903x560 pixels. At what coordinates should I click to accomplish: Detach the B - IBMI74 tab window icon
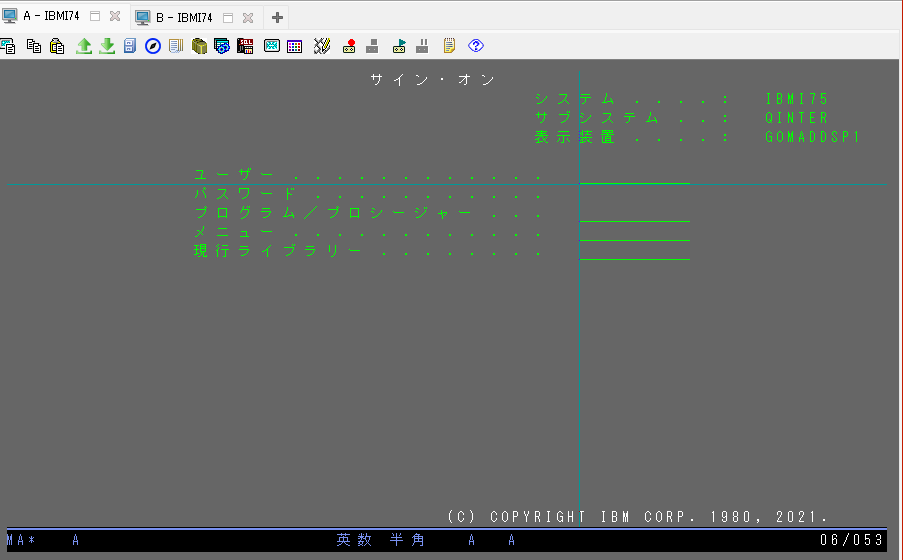click(228, 18)
